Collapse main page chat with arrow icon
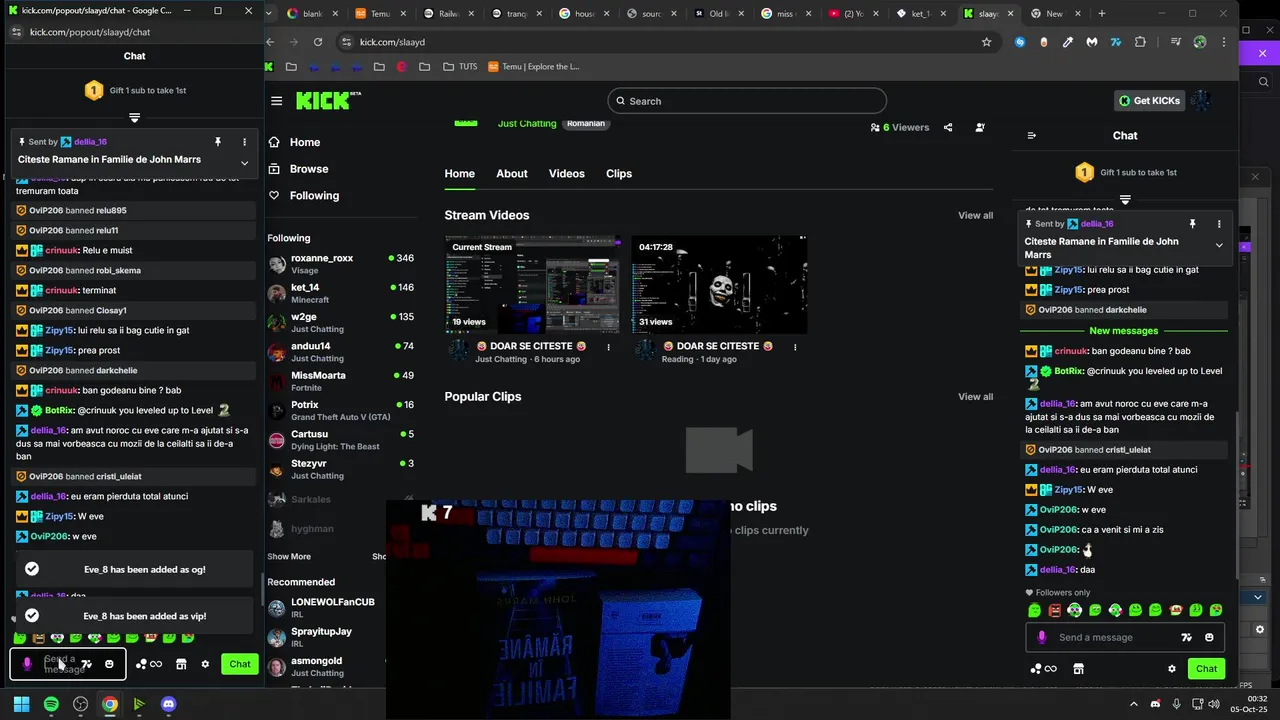The image size is (1280, 720). point(1032,135)
